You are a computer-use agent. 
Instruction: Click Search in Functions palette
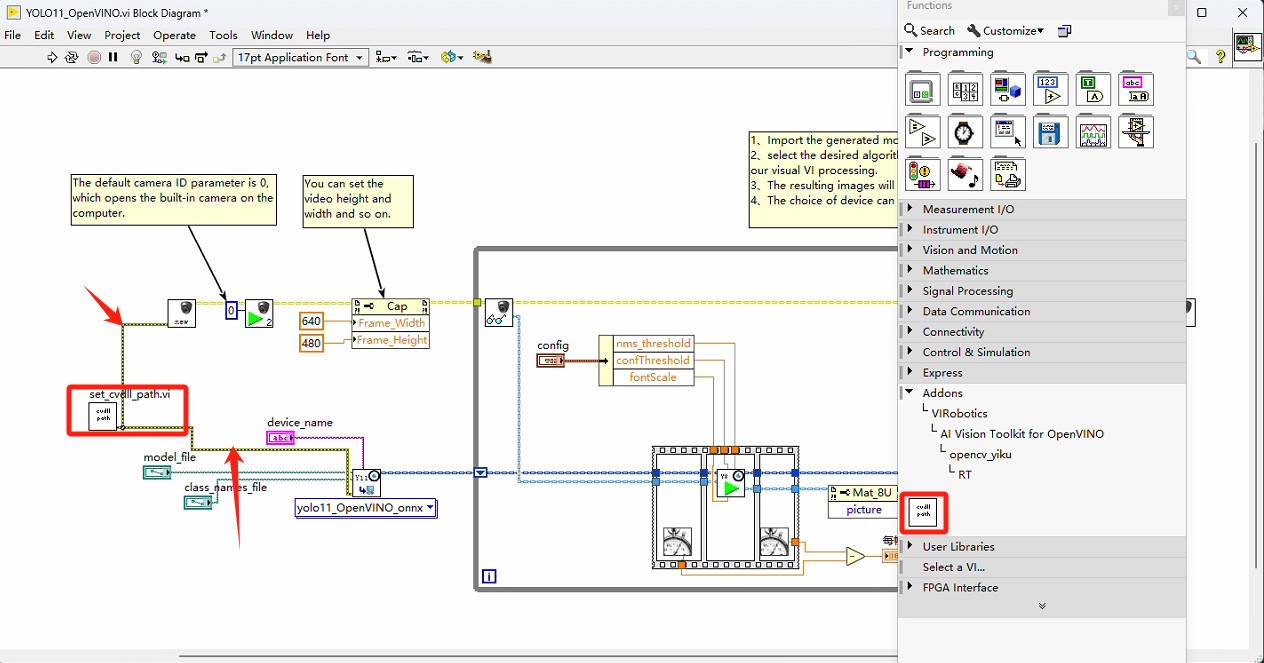pyautogui.click(x=930, y=31)
